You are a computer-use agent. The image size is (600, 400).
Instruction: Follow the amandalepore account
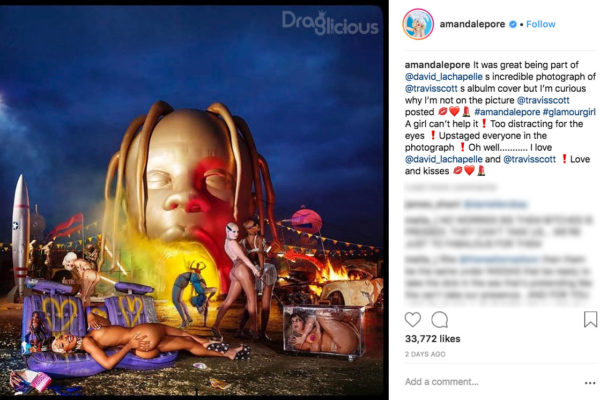[x=540, y=24]
